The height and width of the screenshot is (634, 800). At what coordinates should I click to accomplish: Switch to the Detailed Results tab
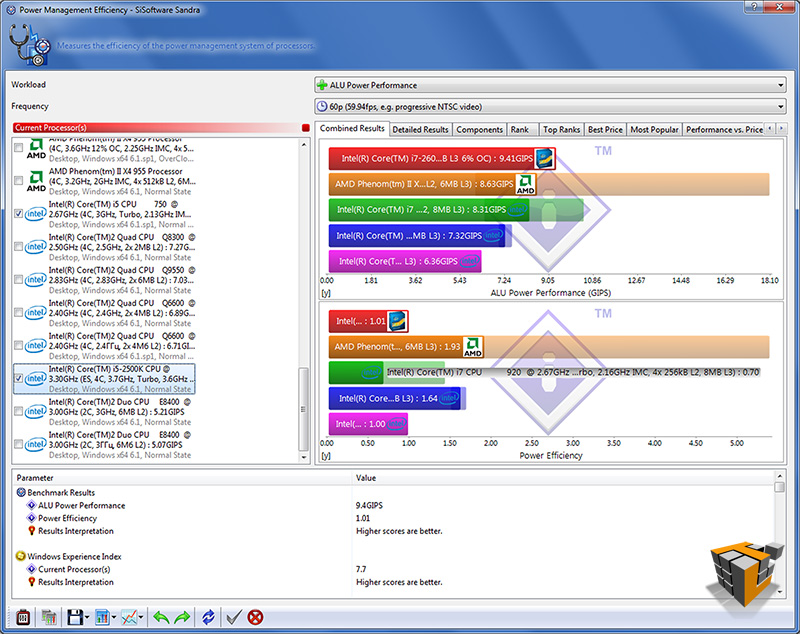tap(420, 130)
